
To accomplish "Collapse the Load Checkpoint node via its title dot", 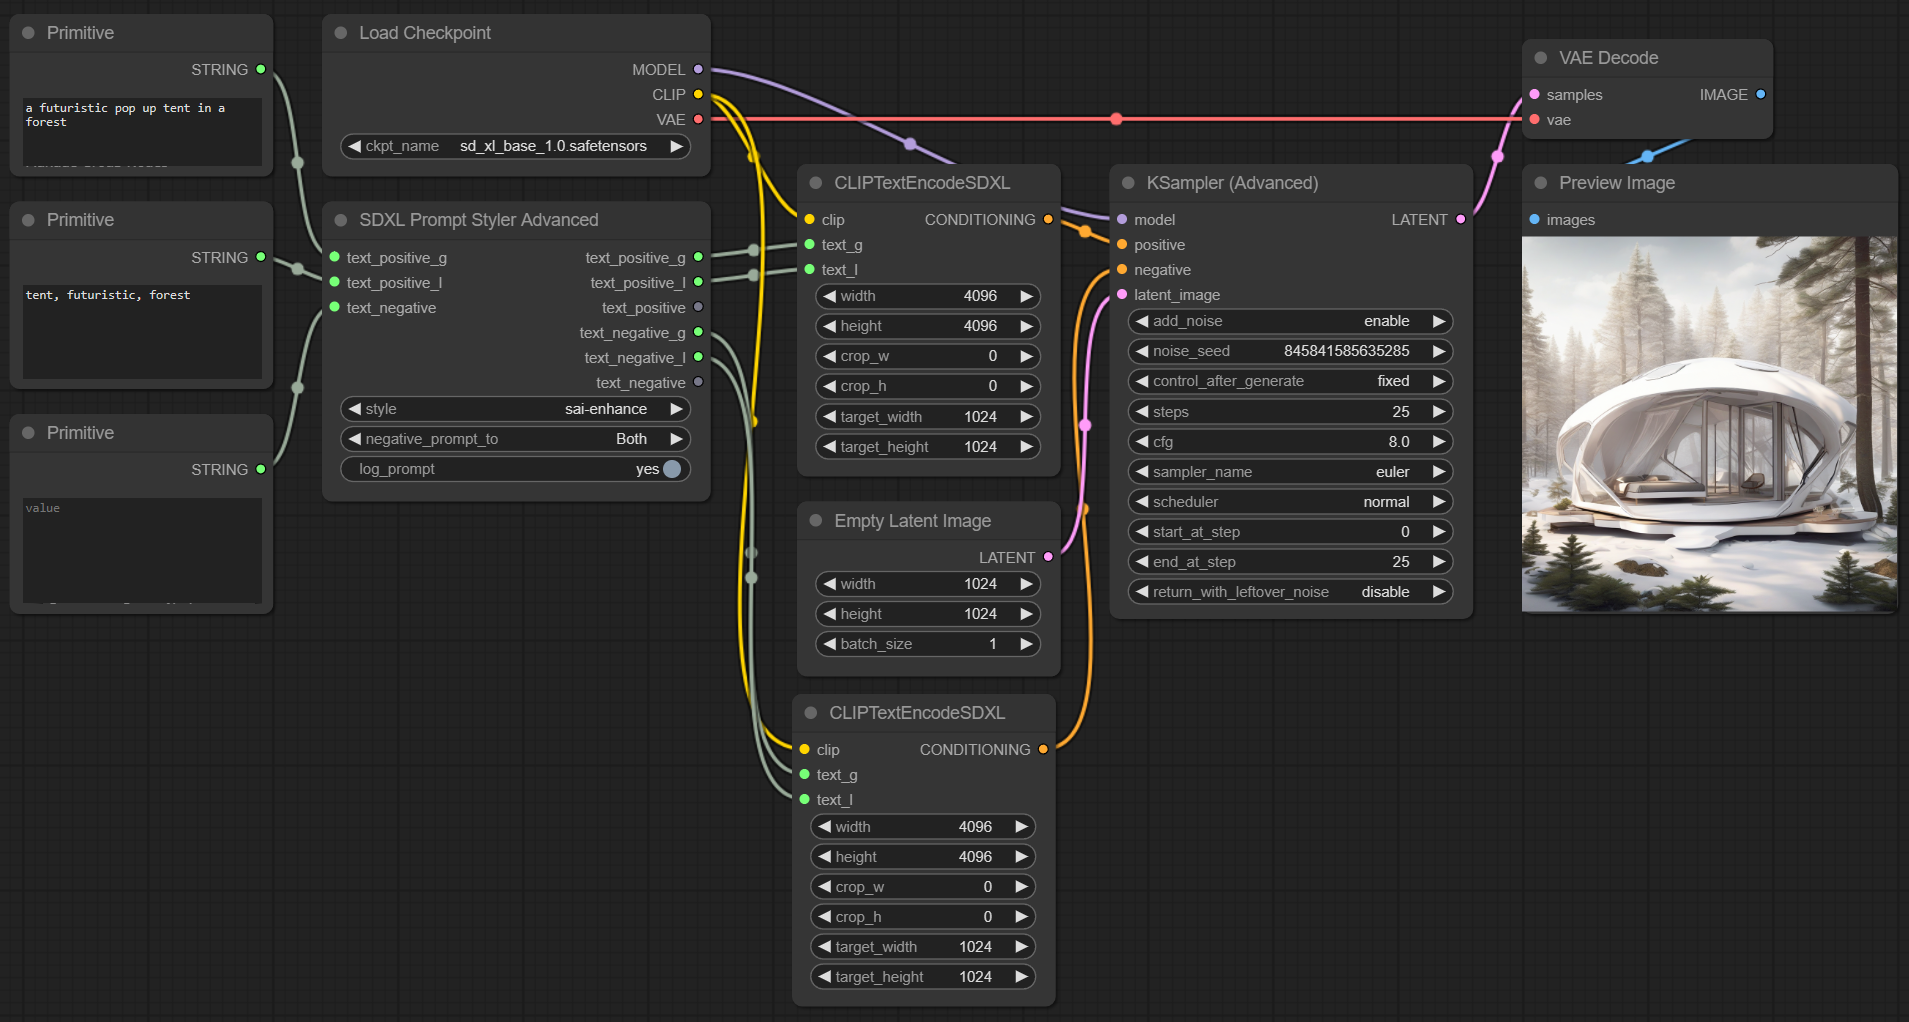I will pos(341,33).
